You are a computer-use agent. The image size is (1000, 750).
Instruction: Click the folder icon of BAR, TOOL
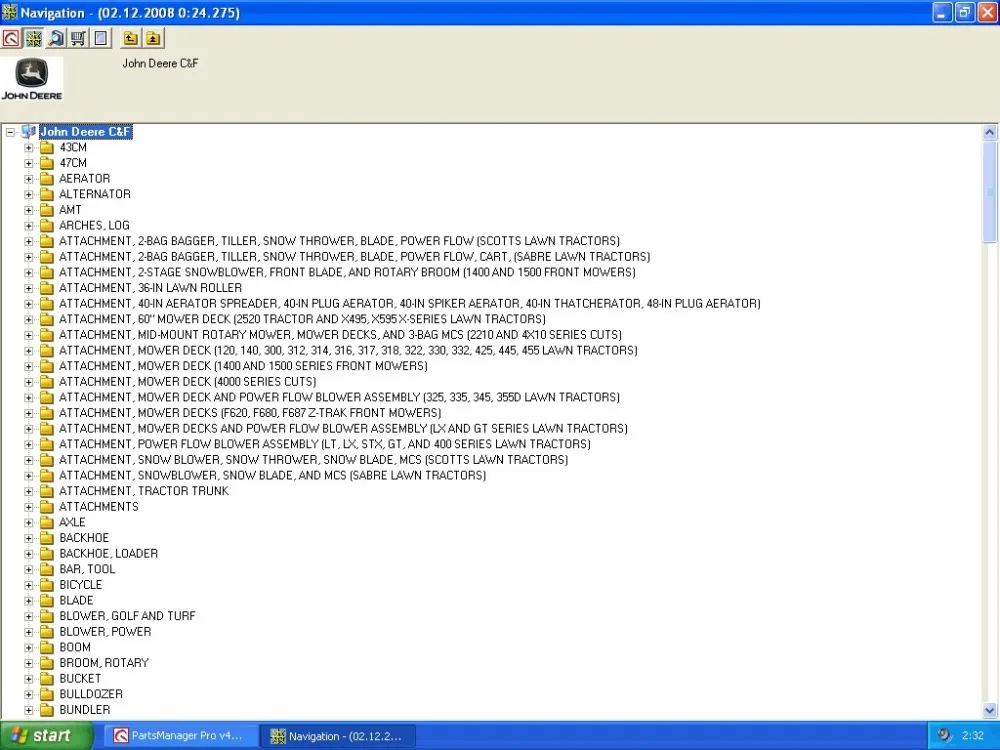[x=47, y=569]
